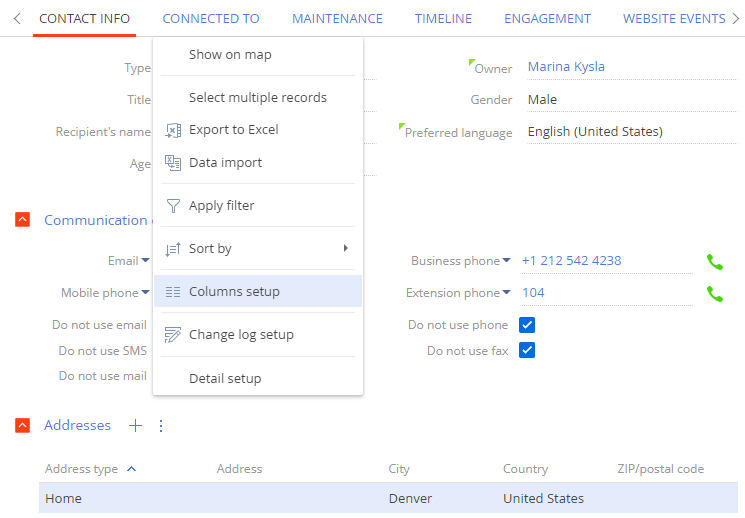Go to the previous tabs with left arrow

[x=17, y=19]
